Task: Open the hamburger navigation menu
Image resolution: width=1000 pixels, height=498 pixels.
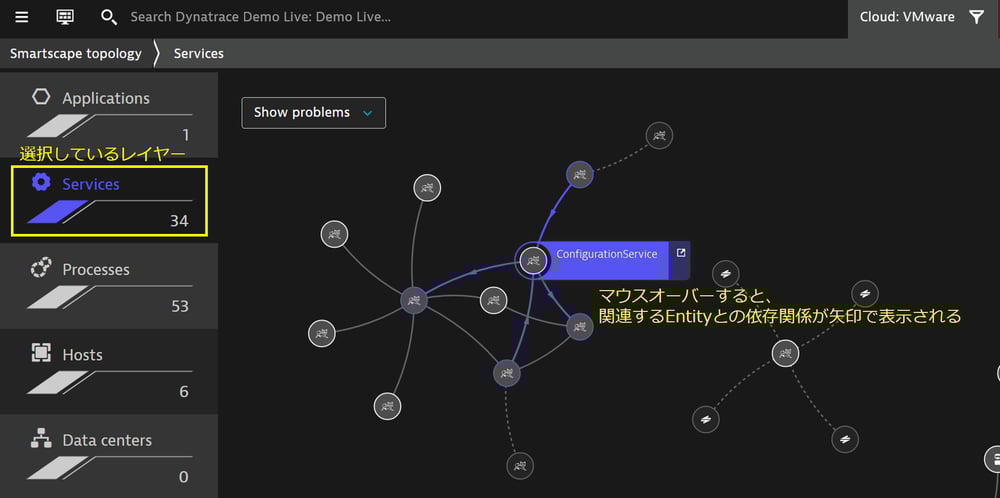Action: click(21, 17)
